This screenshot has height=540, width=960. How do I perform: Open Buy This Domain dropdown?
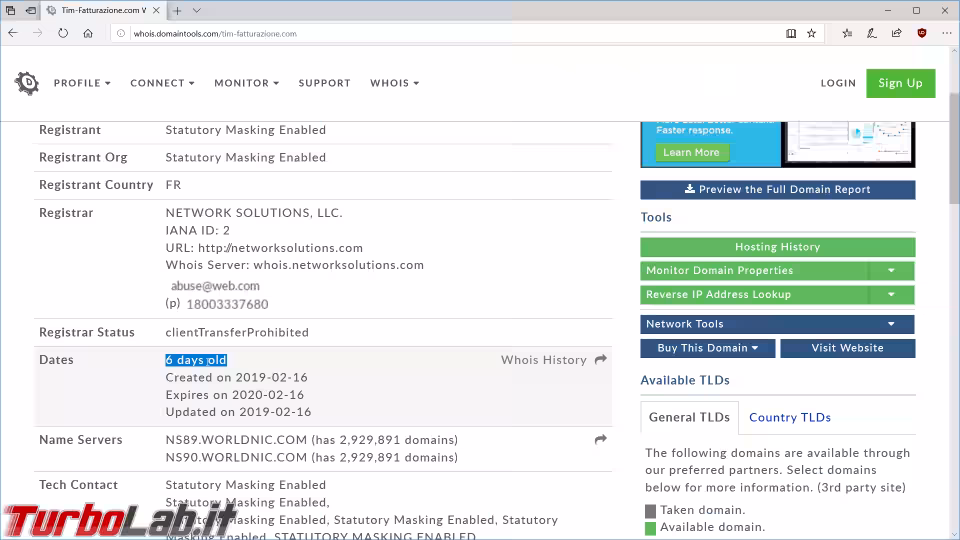(x=708, y=348)
